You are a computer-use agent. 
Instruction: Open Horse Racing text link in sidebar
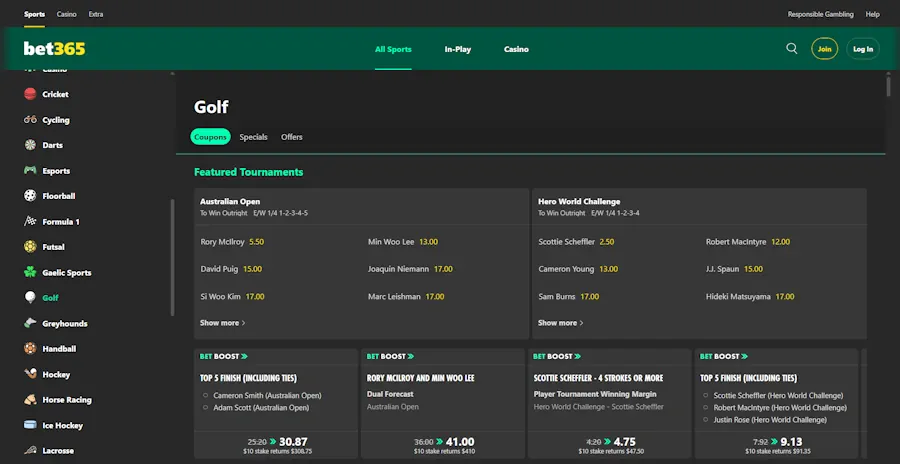pos(67,400)
